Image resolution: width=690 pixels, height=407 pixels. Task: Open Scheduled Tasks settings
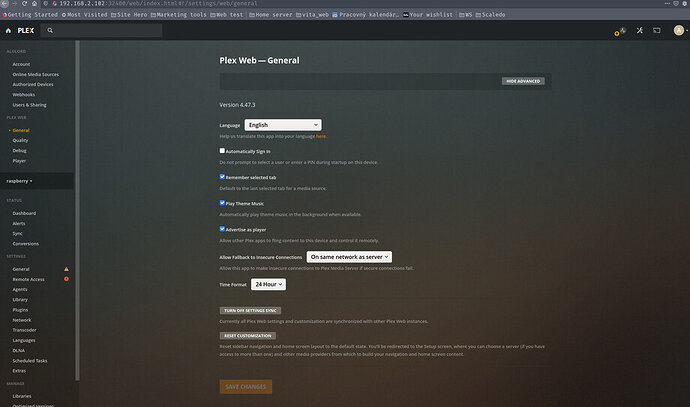30,361
